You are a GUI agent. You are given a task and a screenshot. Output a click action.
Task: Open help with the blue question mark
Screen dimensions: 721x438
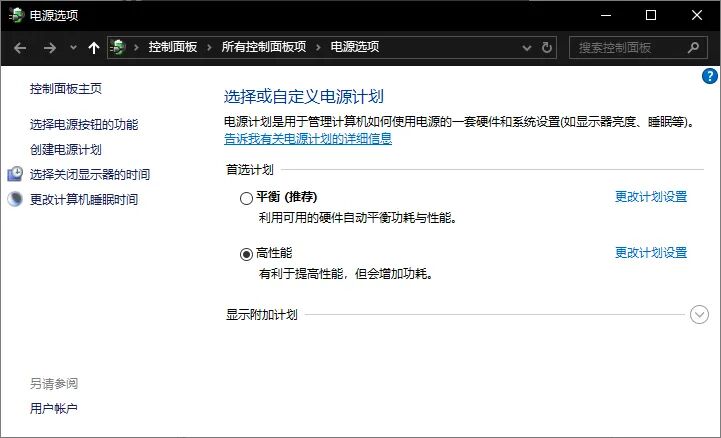[710, 76]
